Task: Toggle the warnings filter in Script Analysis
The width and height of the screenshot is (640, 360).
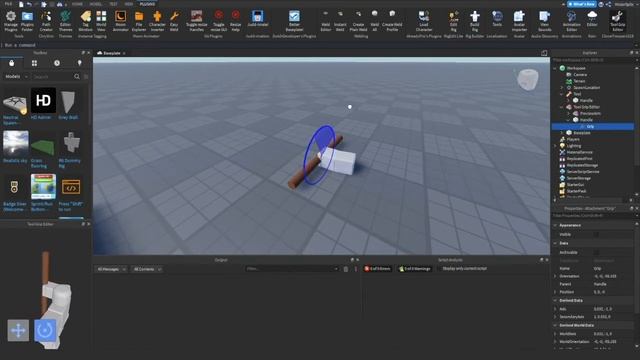Action: [x=415, y=269]
